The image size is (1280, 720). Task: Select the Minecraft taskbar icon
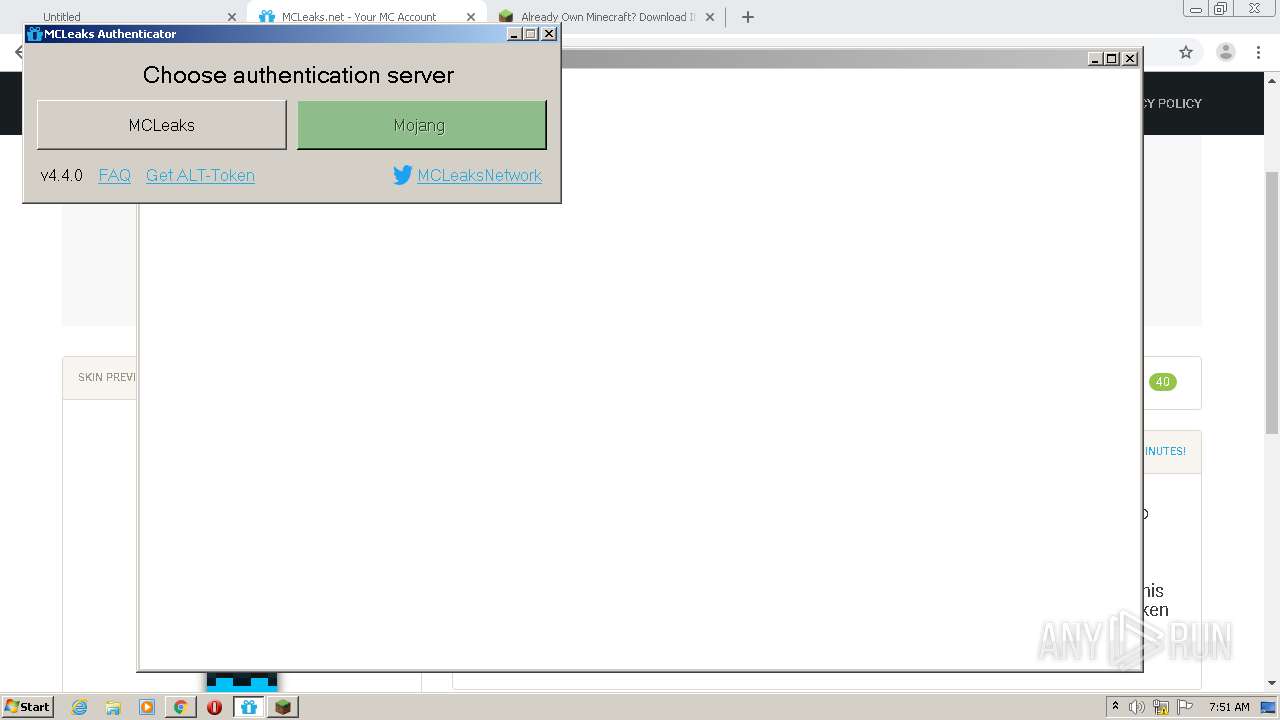[283, 707]
